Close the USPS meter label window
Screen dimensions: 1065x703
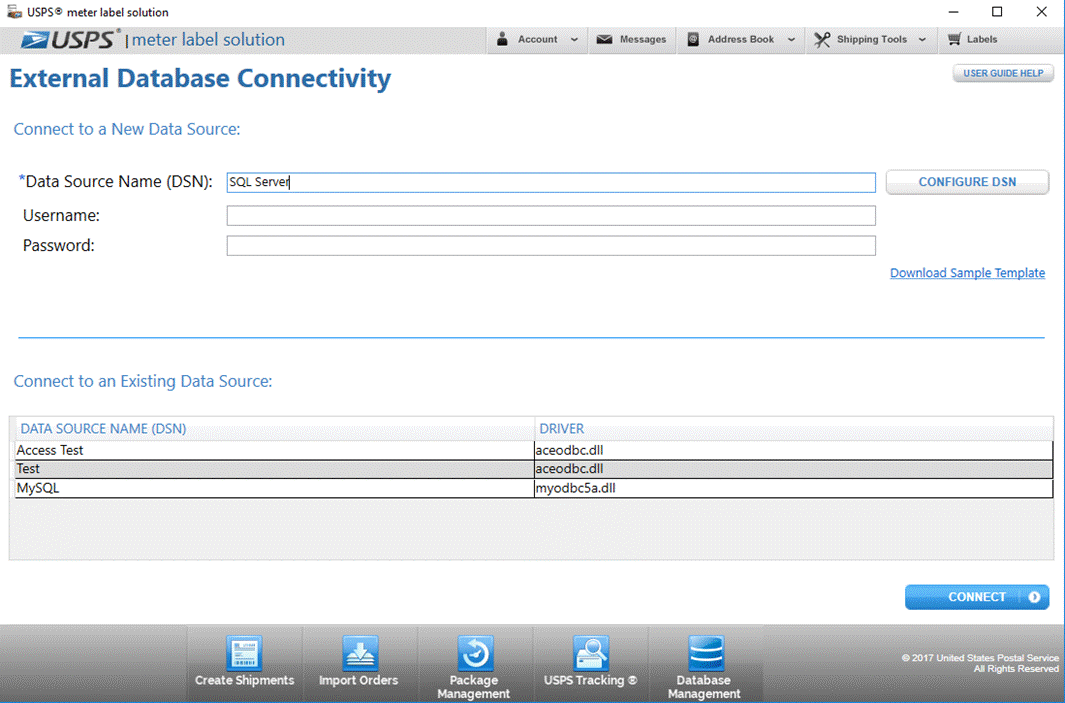(1041, 12)
